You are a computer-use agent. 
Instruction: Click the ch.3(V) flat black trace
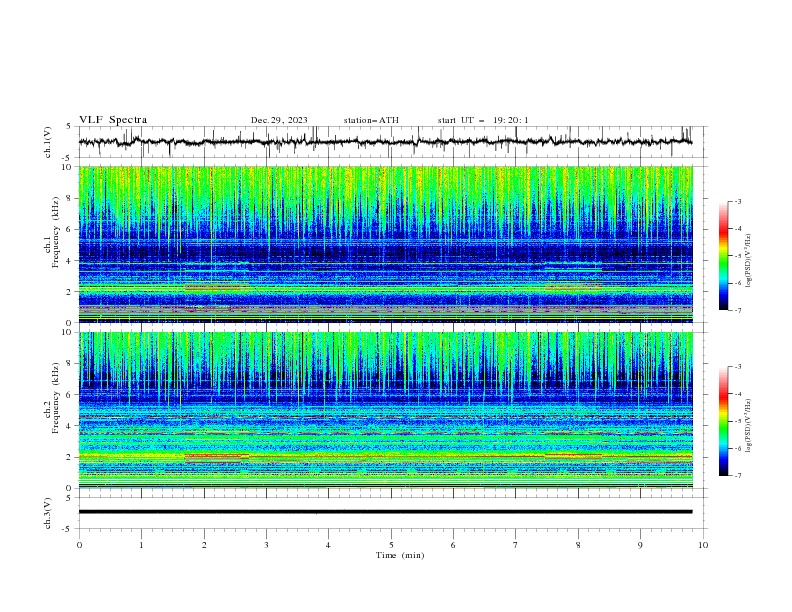[385, 512]
